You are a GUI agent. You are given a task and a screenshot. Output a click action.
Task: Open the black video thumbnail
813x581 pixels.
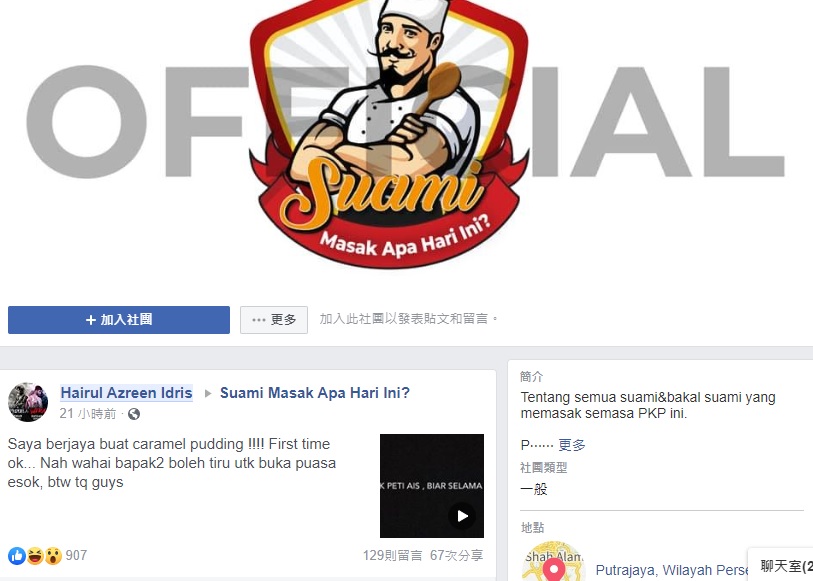432,486
